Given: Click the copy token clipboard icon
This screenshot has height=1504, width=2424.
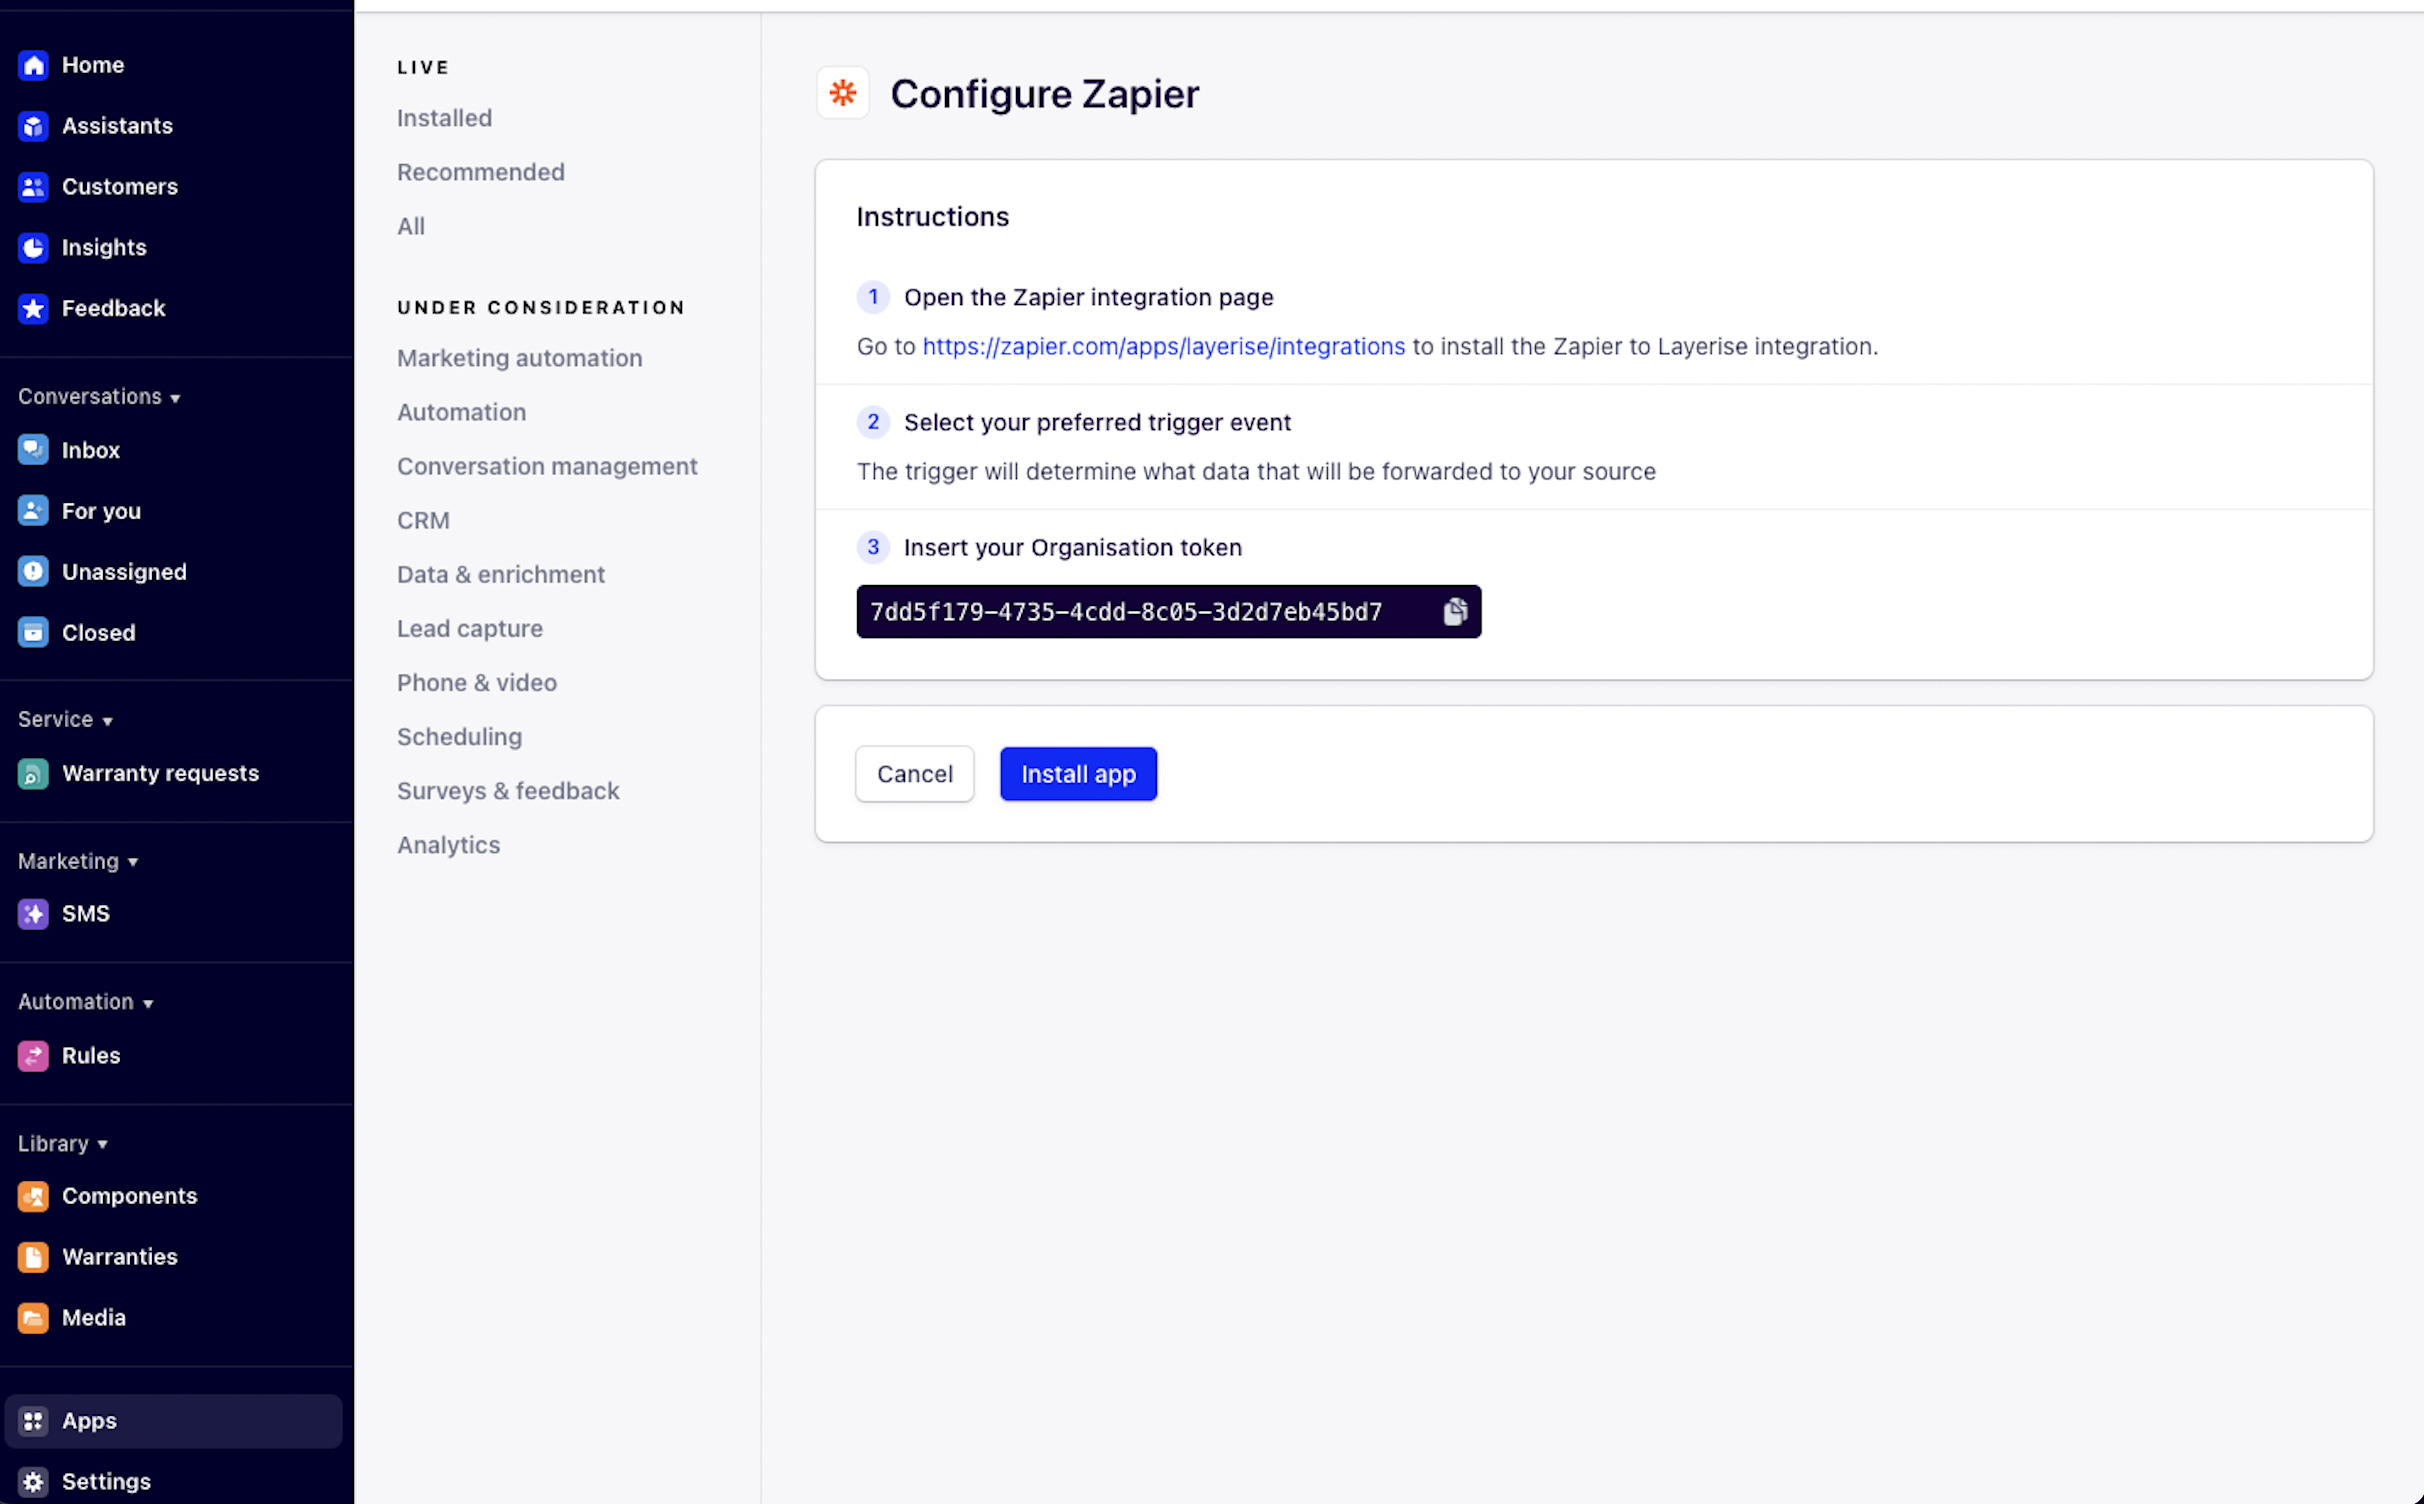Looking at the screenshot, I should coord(1455,611).
